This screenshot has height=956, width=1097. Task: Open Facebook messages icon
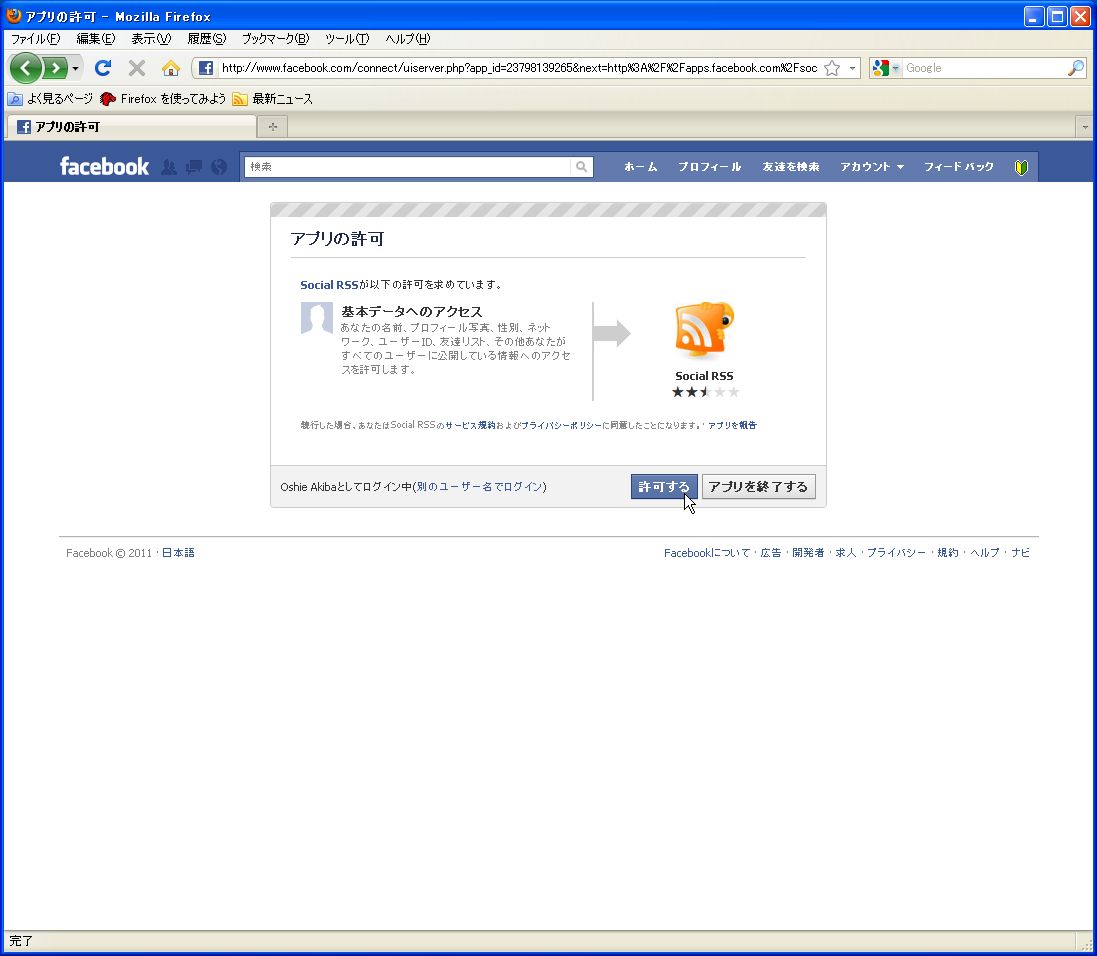[x=194, y=167]
